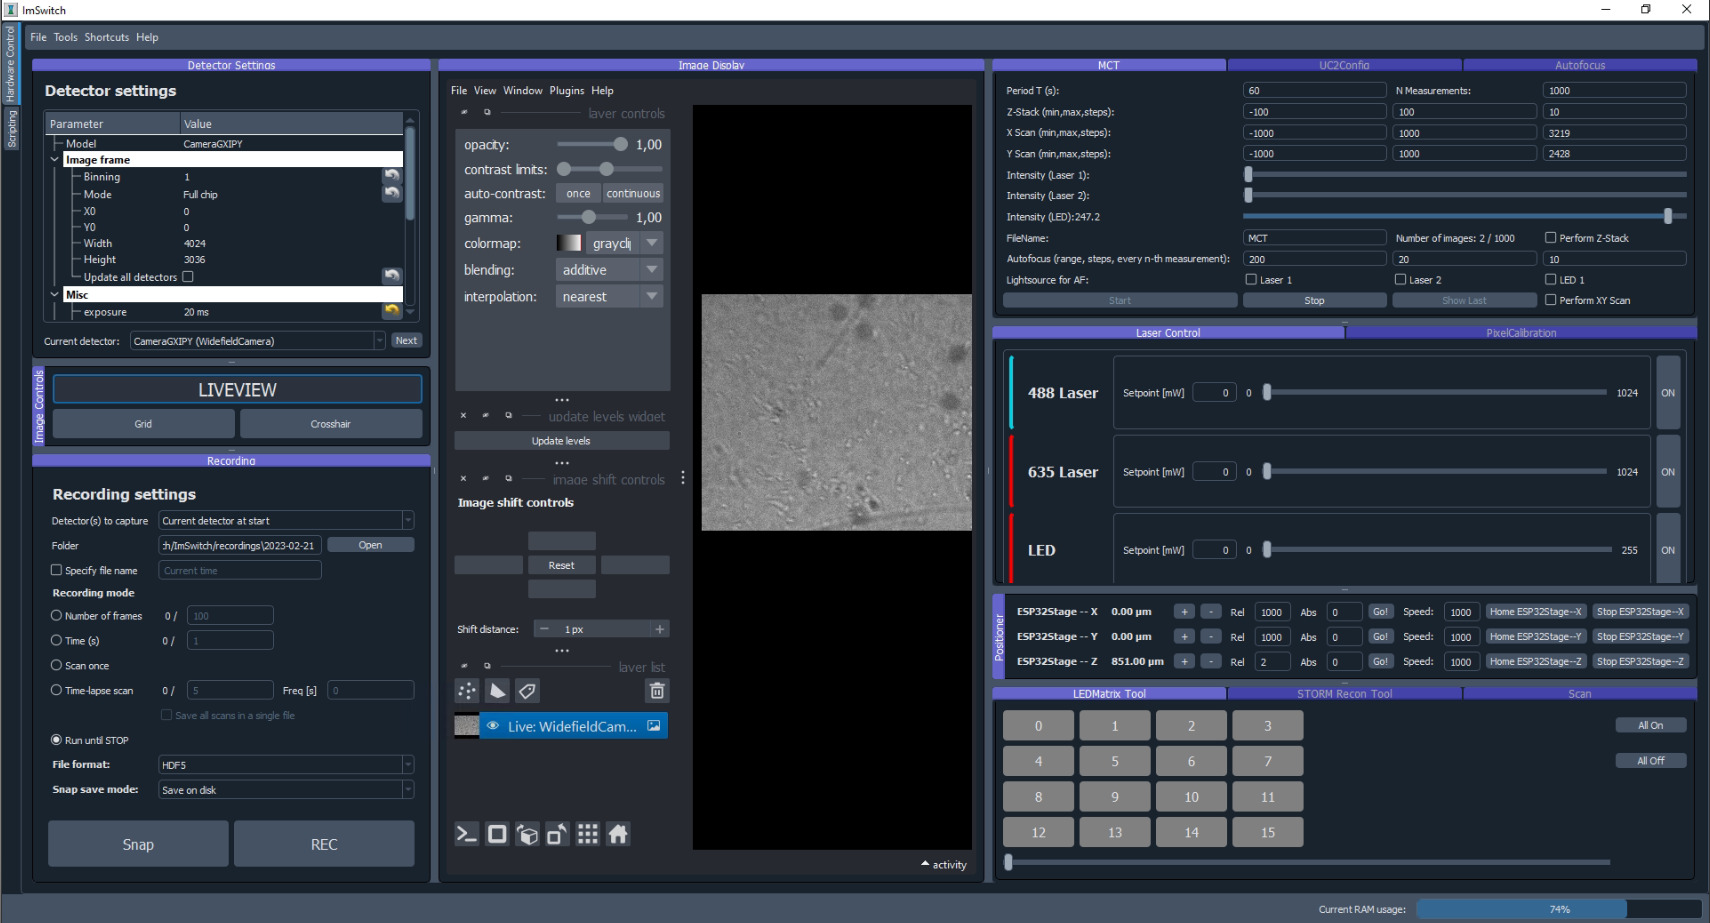This screenshot has height=923, width=1710.
Task: Open the napari console icon
Action: coord(467,834)
